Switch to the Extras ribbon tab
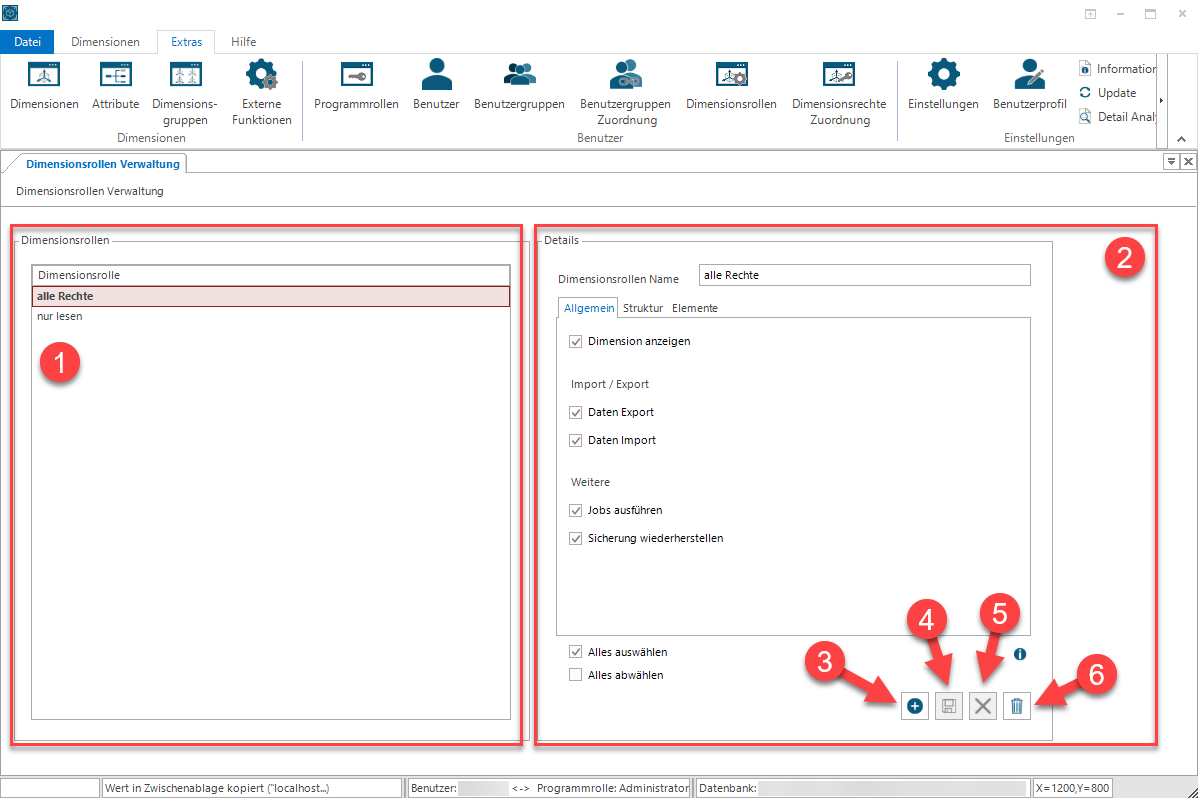The width and height of the screenshot is (1198, 798). coord(186,42)
